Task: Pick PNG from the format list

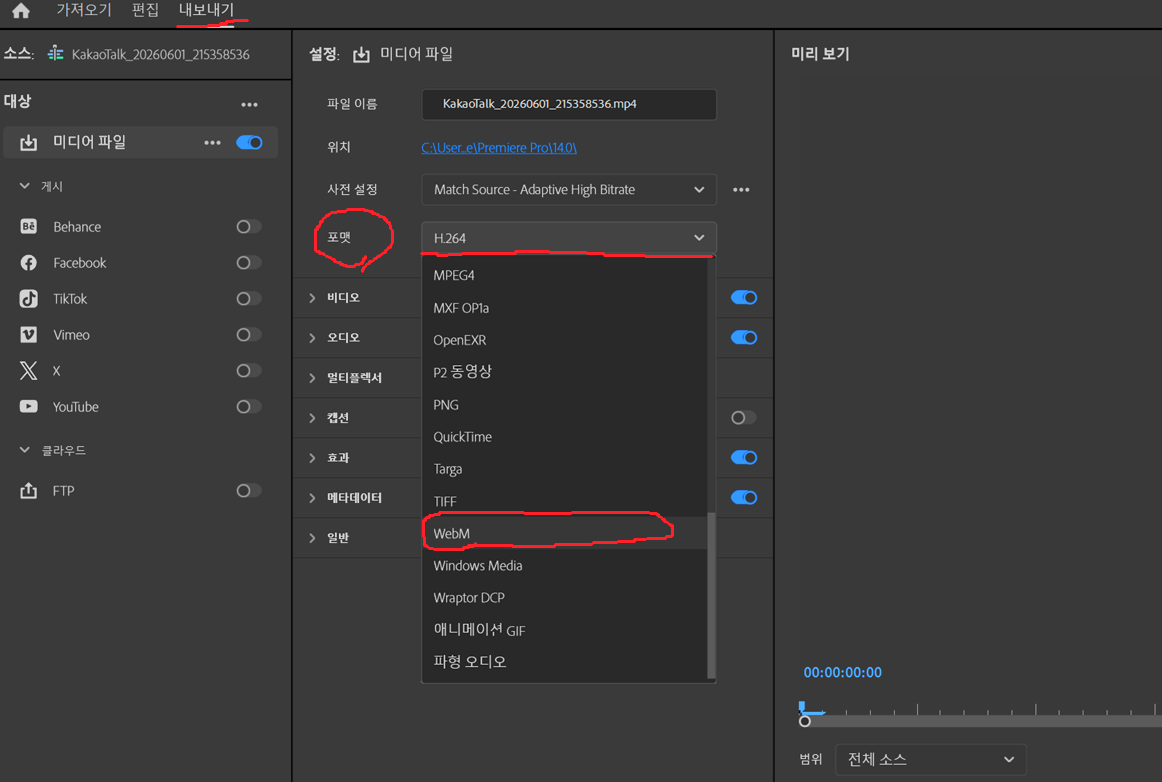Action: pyautogui.click(x=565, y=405)
